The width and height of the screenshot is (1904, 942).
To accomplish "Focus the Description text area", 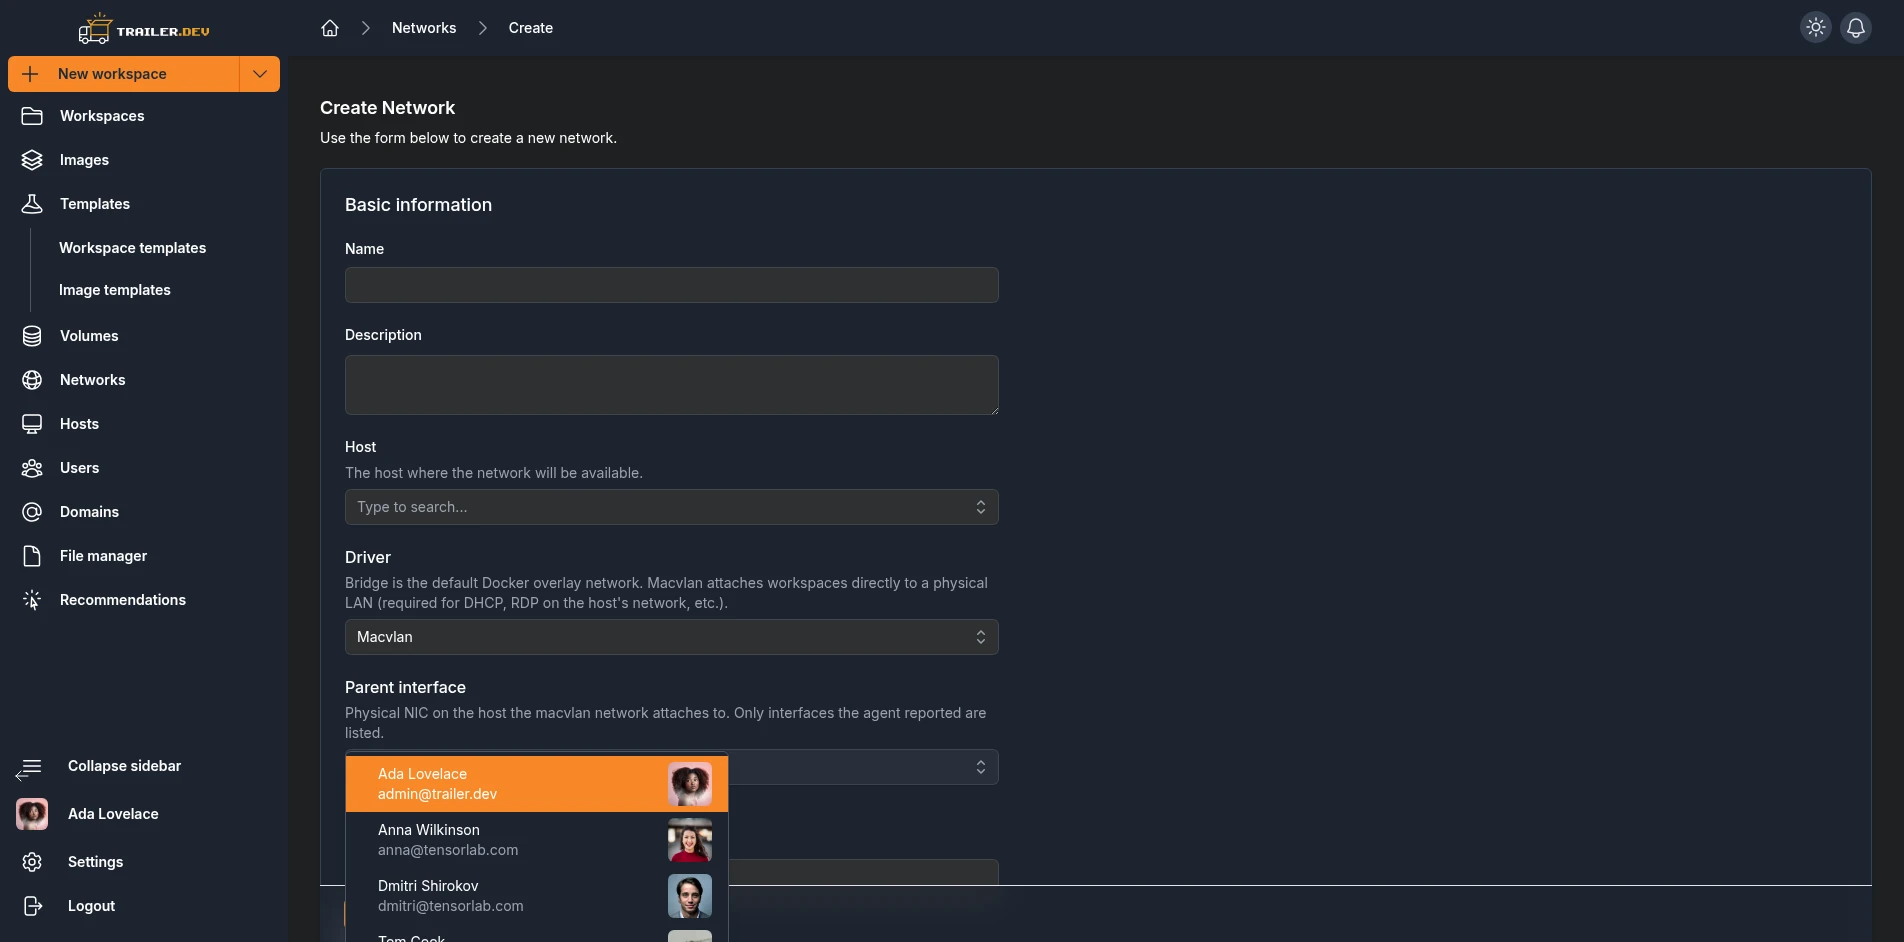I will (x=672, y=385).
